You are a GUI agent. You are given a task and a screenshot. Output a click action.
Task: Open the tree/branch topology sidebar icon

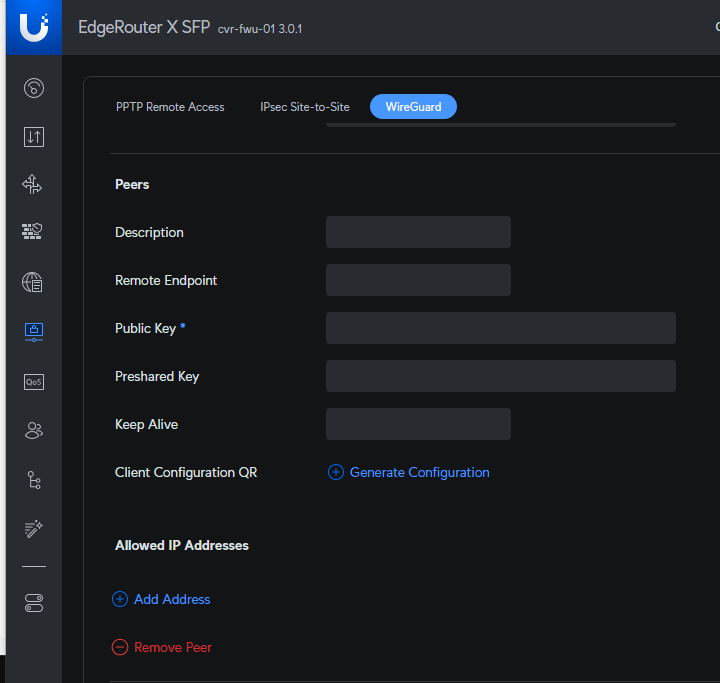click(x=33, y=480)
